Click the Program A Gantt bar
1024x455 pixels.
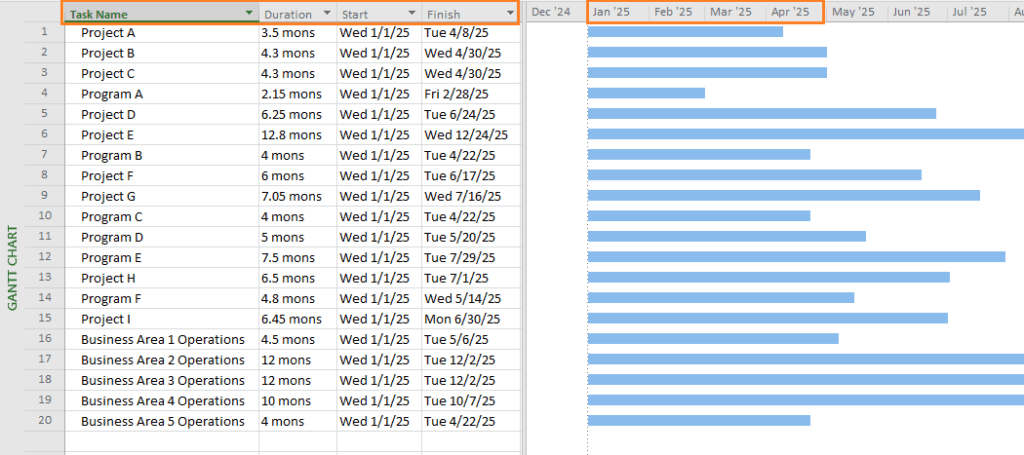(x=646, y=93)
